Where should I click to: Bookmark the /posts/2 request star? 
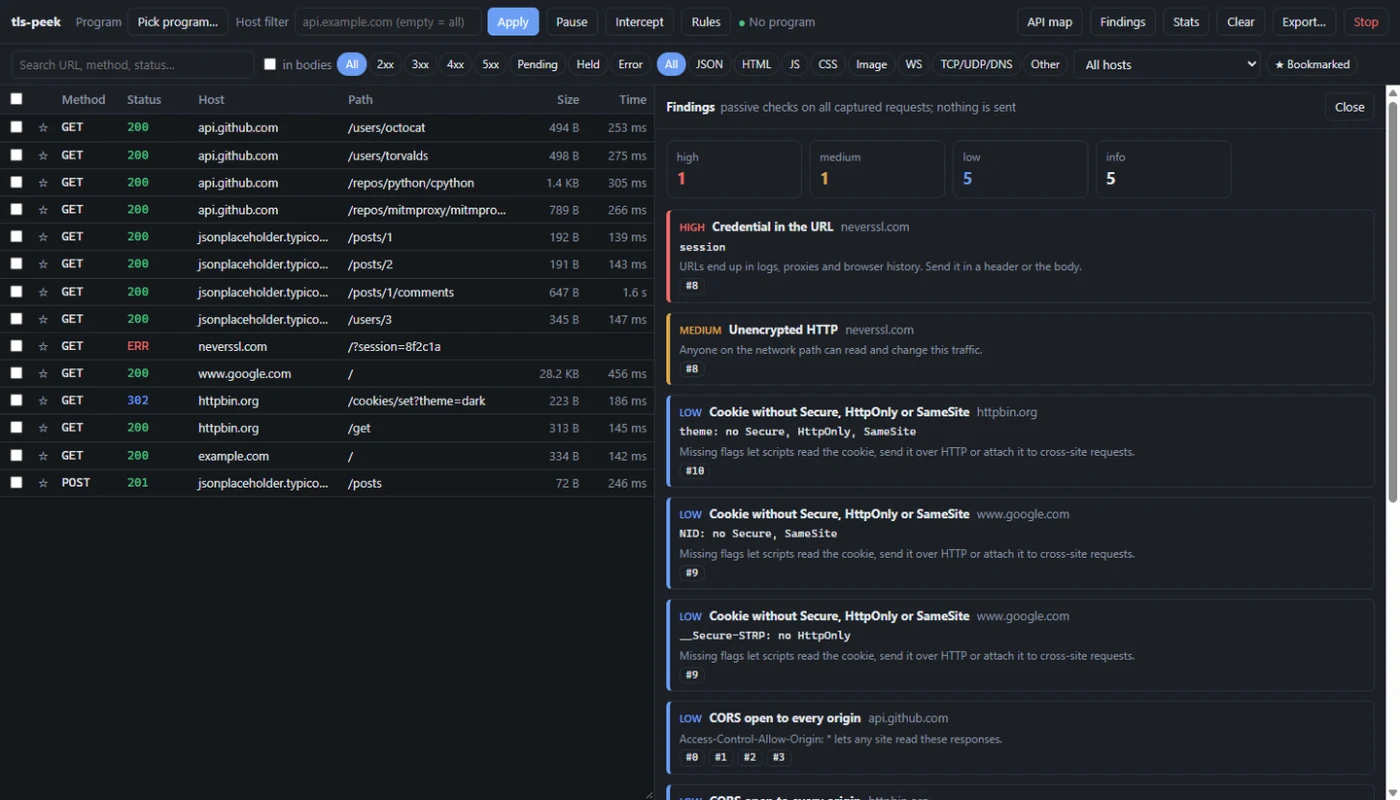[43, 264]
